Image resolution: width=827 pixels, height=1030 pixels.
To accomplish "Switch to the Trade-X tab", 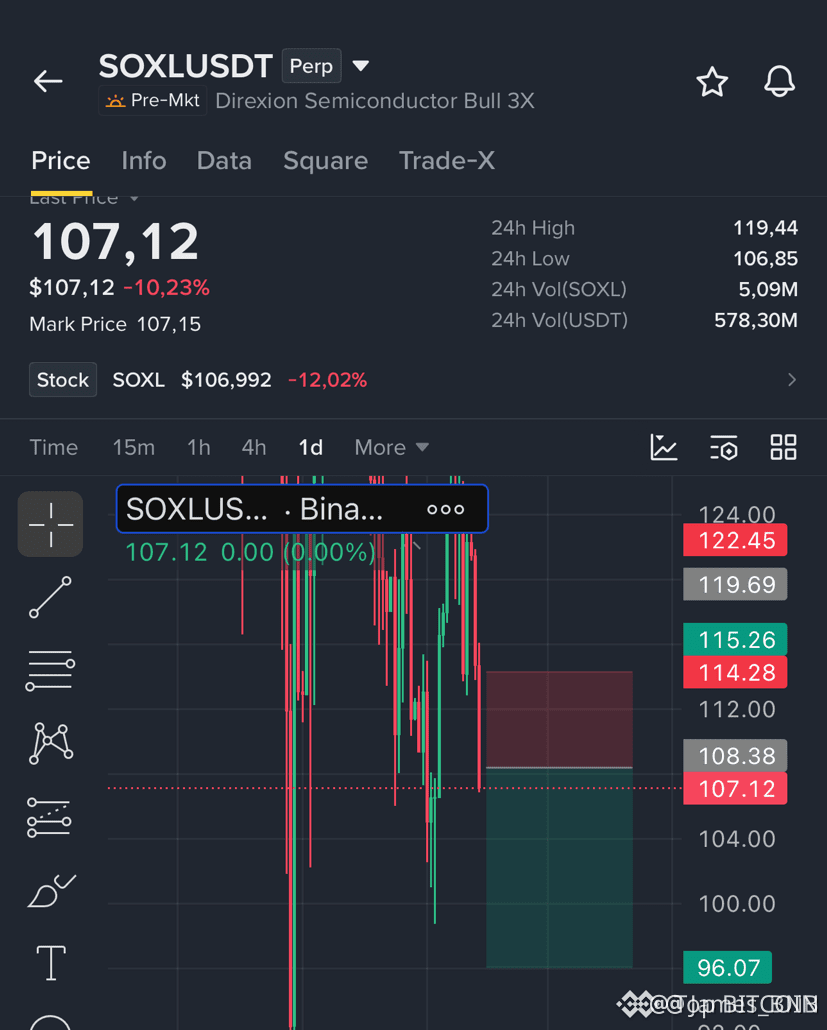I will 447,161.
